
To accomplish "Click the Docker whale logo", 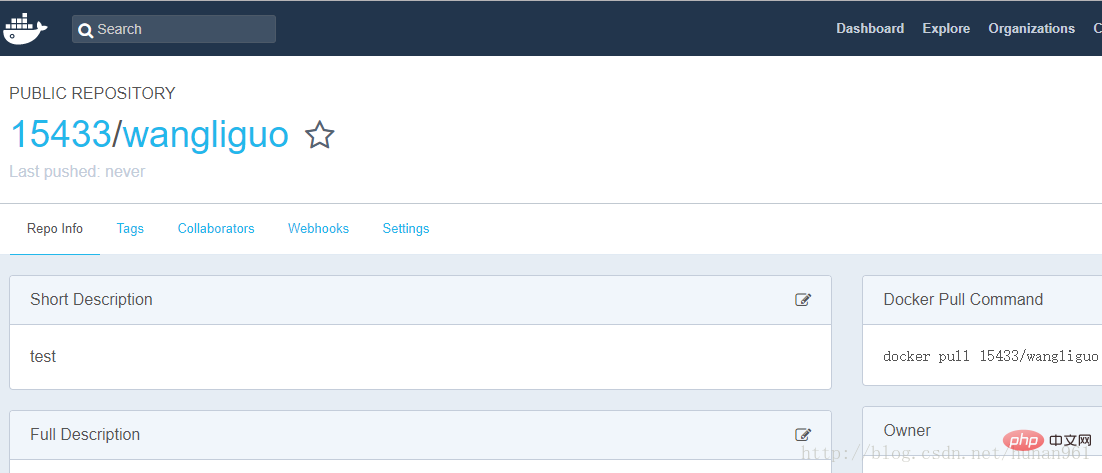I will tap(25, 29).
